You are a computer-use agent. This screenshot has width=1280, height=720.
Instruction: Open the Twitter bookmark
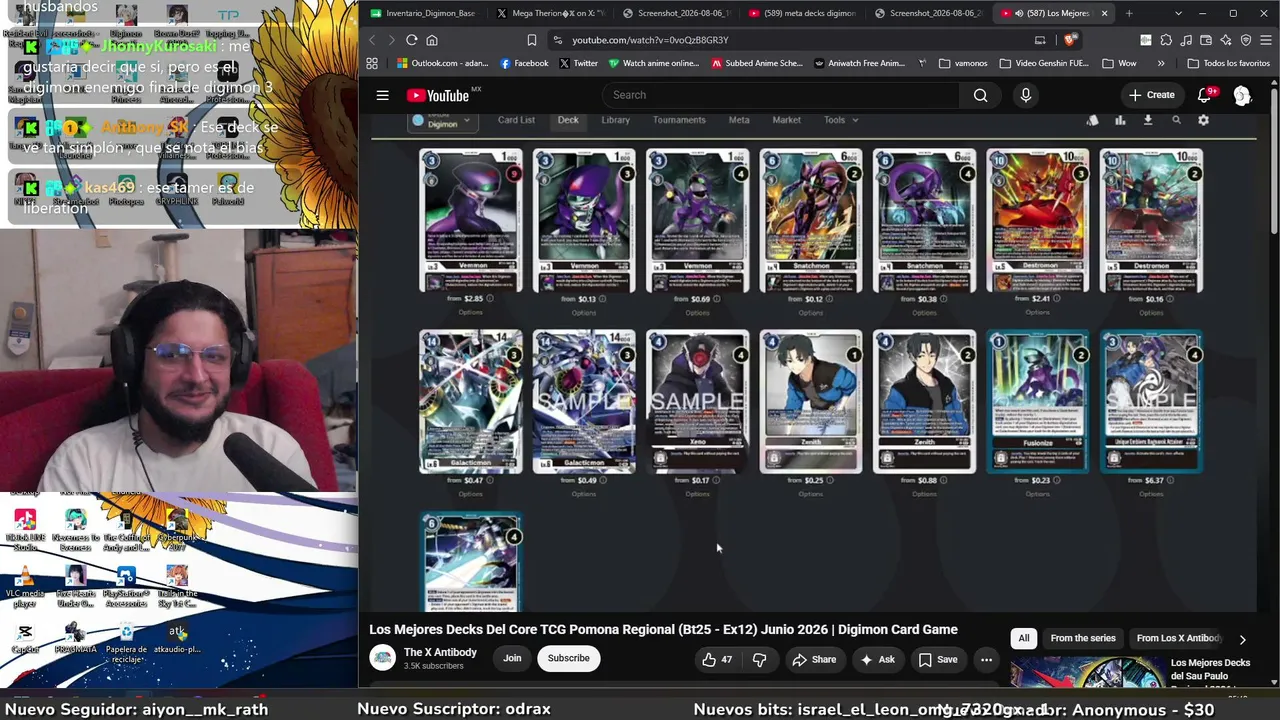coord(579,63)
